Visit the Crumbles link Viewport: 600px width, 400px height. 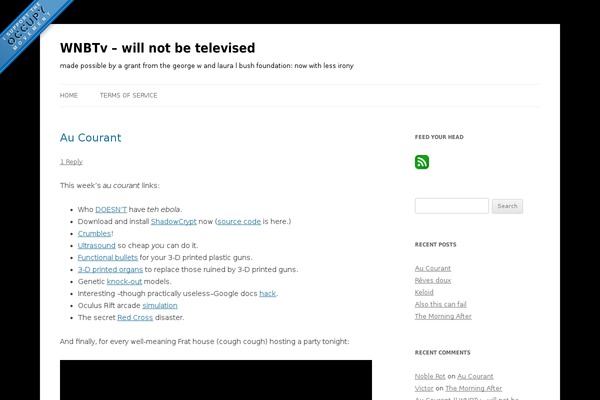pos(95,233)
